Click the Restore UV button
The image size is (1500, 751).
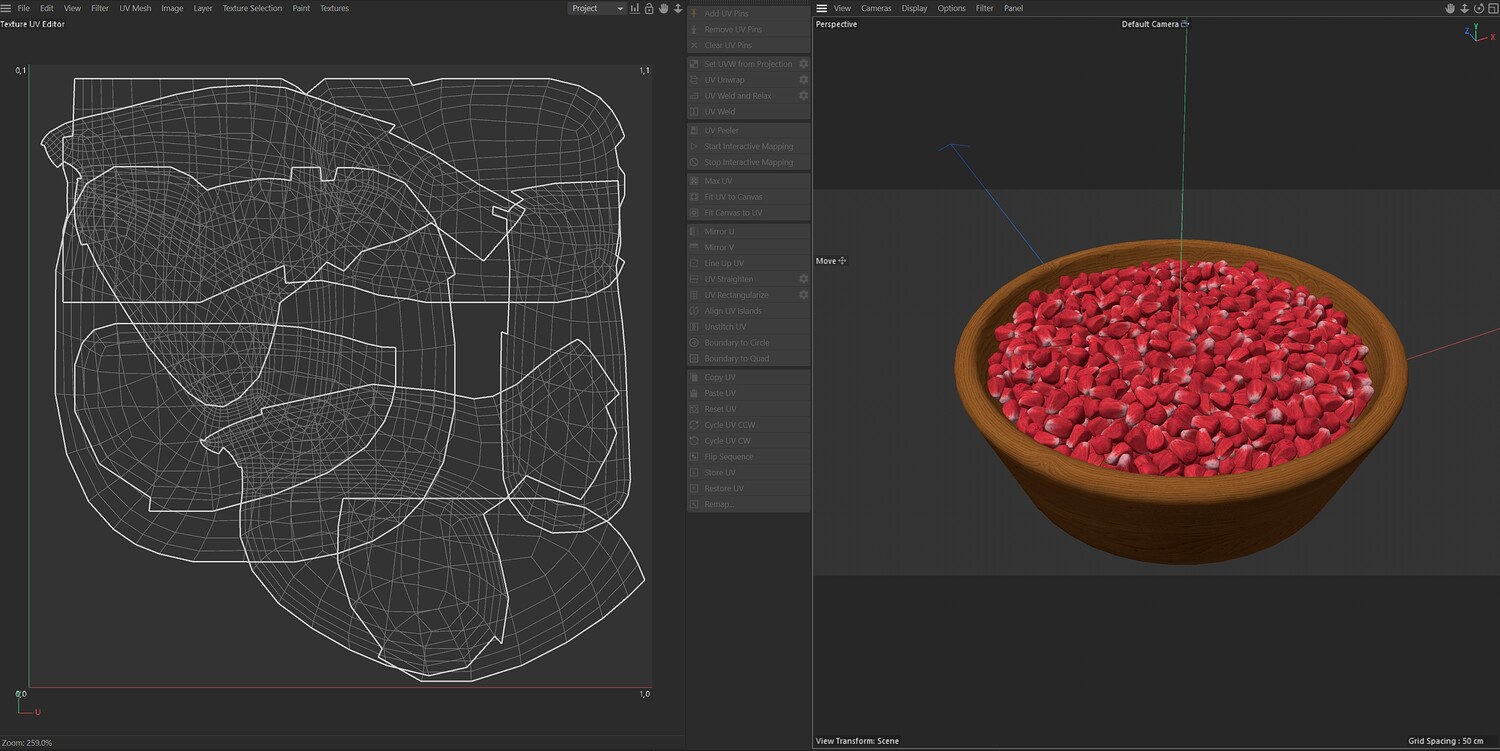tap(748, 488)
